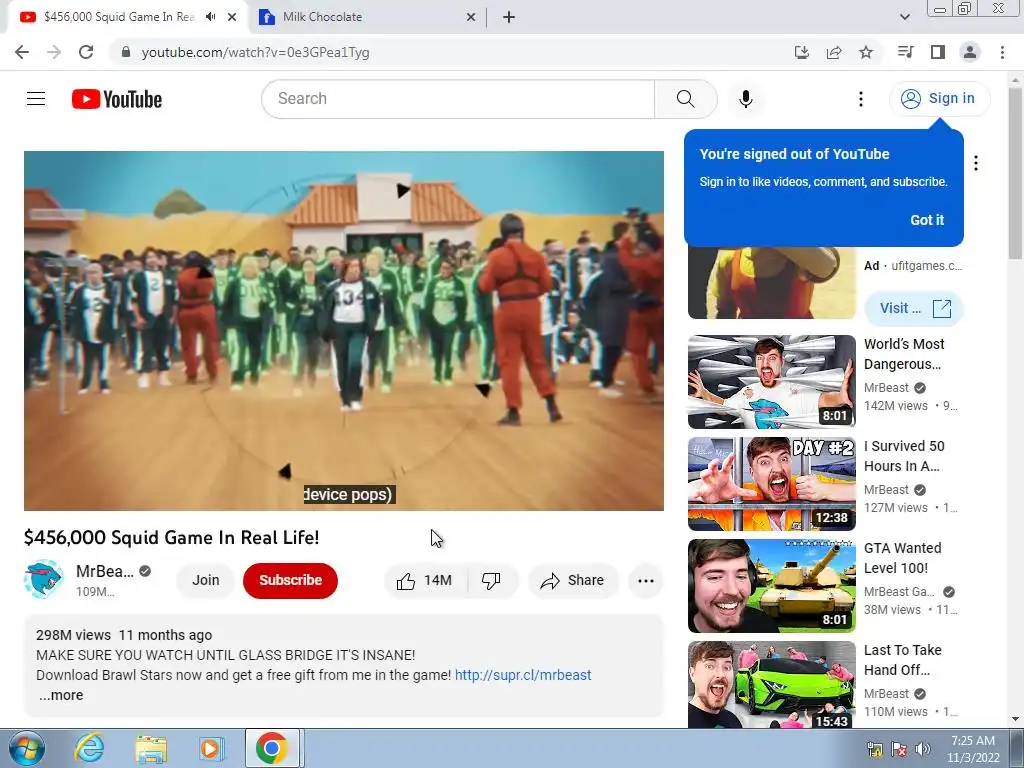Open Last To Take Hand Off thumbnail

point(771,684)
